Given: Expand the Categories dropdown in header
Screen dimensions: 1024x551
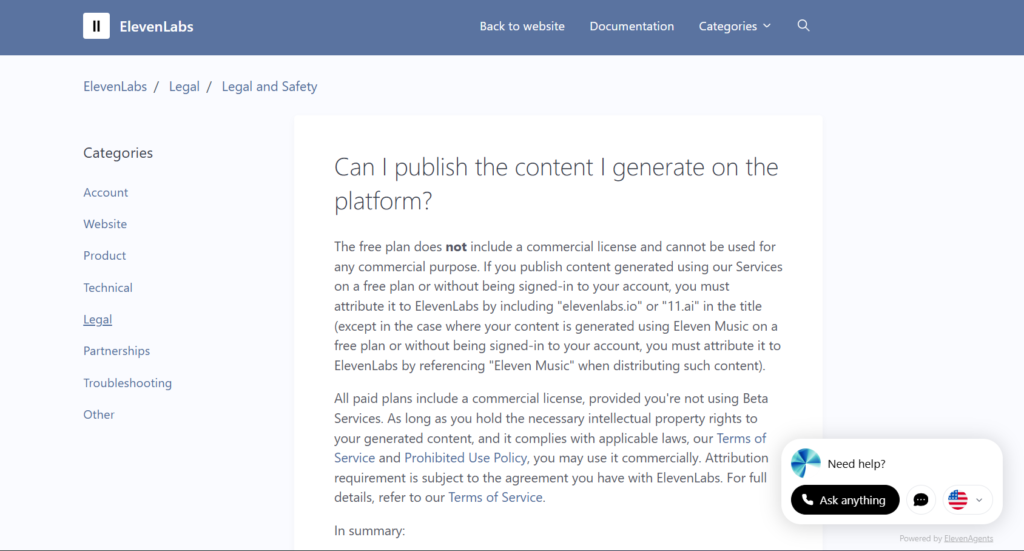Looking at the screenshot, I should (x=735, y=26).
